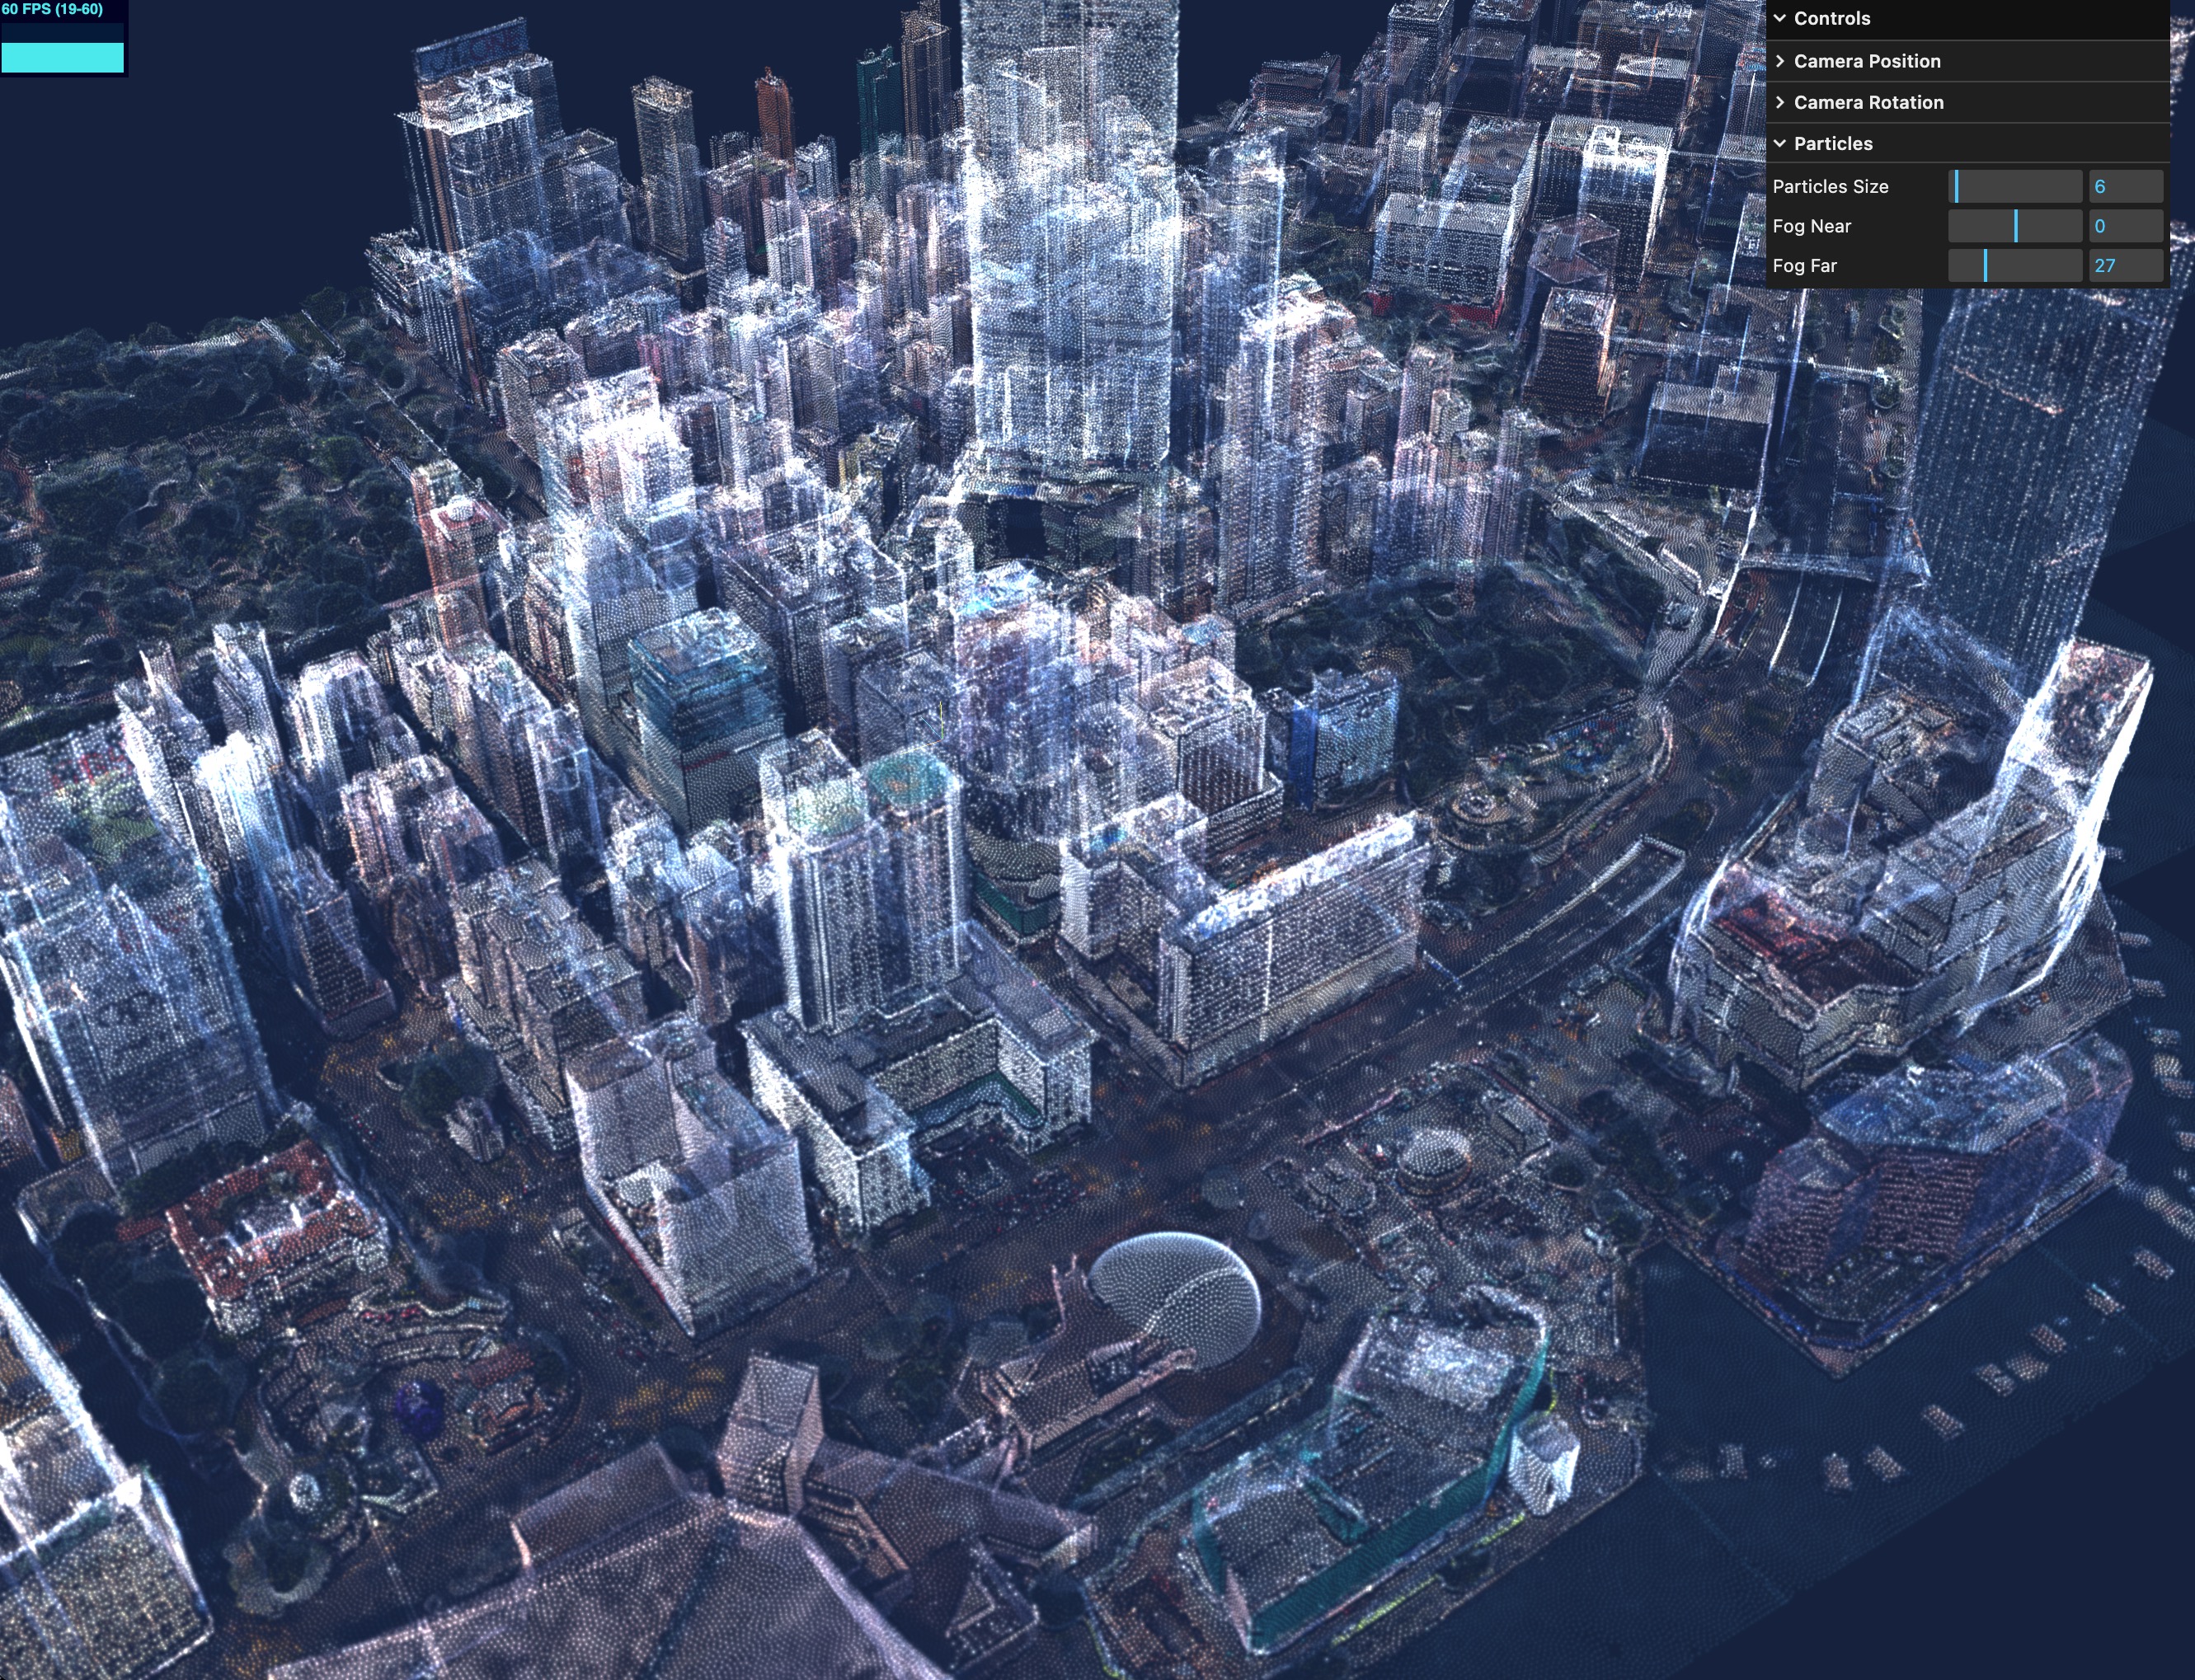This screenshot has height=1680, width=2195.
Task: Click the FPS counter text
Action: pos(52,9)
